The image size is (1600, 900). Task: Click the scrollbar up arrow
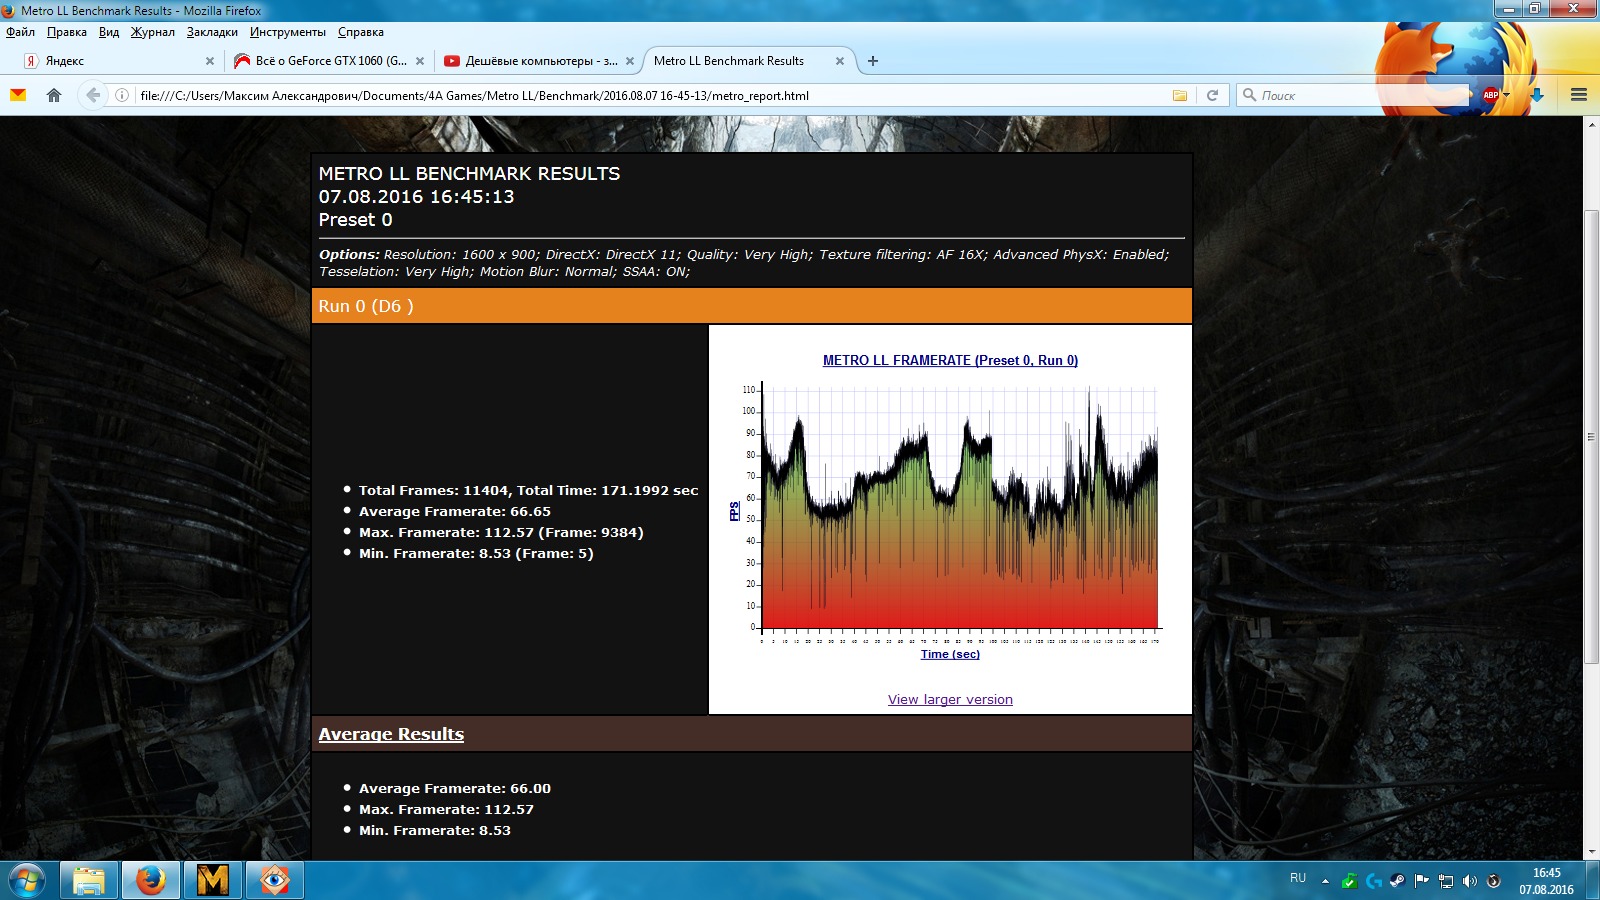tap(1592, 124)
